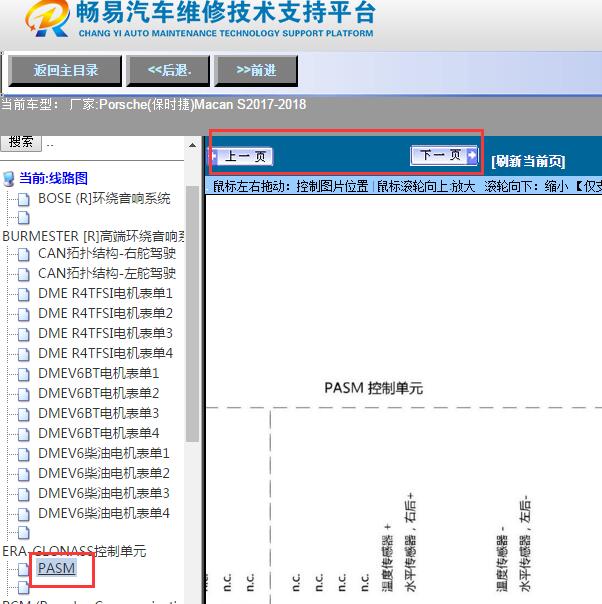Click the 搜索 button

click(x=21, y=142)
